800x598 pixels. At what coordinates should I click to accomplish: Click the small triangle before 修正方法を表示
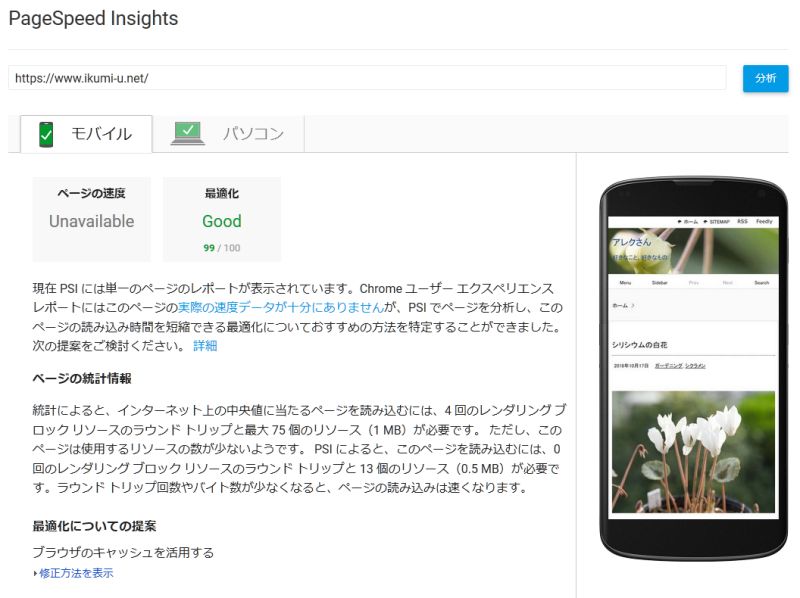coord(35,574)
